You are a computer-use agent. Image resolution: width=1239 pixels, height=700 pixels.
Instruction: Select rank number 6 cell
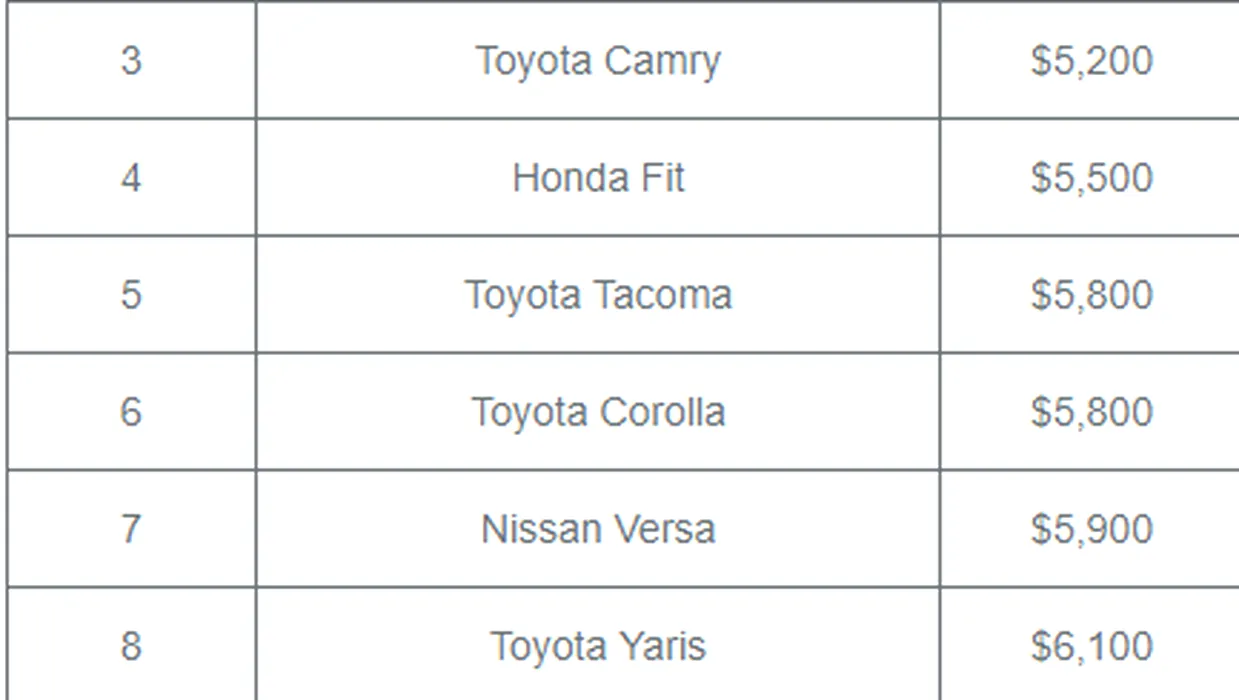click(x=131, y=411)
